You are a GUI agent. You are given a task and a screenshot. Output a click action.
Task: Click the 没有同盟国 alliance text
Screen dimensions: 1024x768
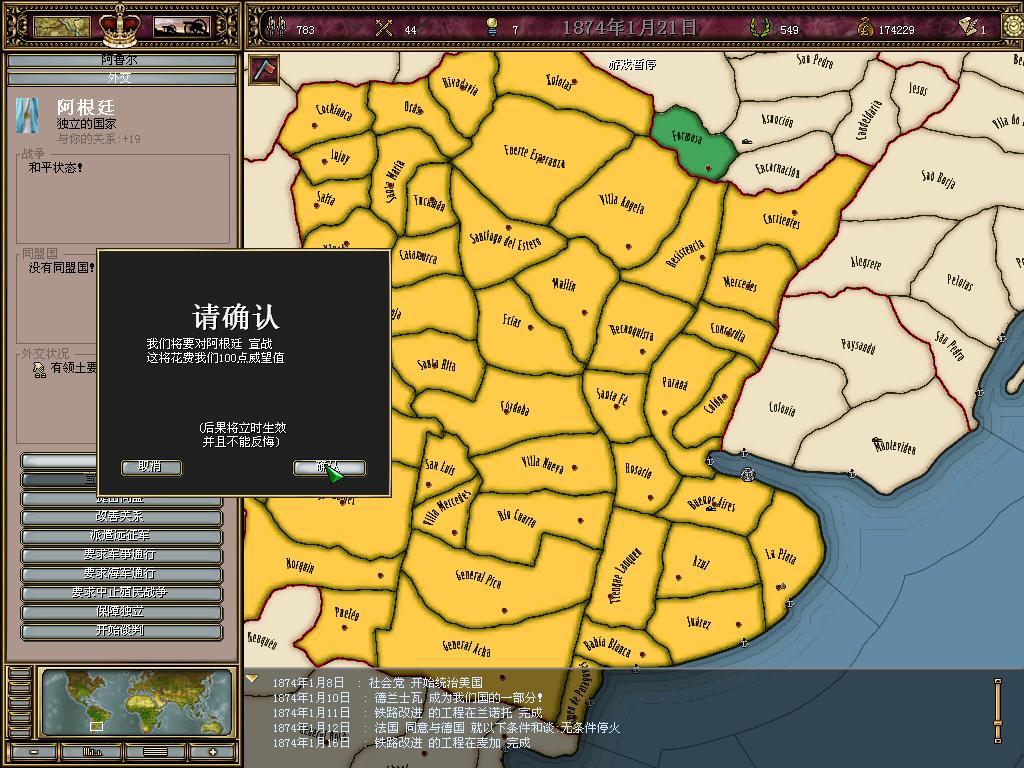point(61,268)
